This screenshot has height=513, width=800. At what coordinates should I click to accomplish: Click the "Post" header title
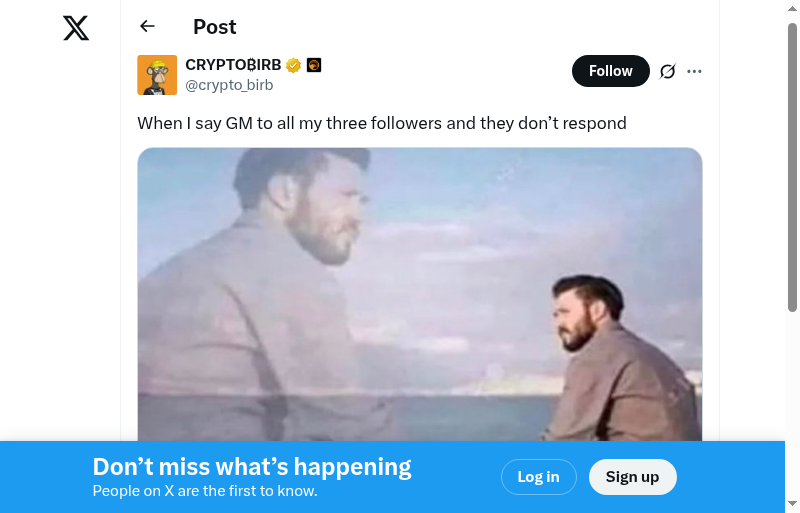click(215, 27)
